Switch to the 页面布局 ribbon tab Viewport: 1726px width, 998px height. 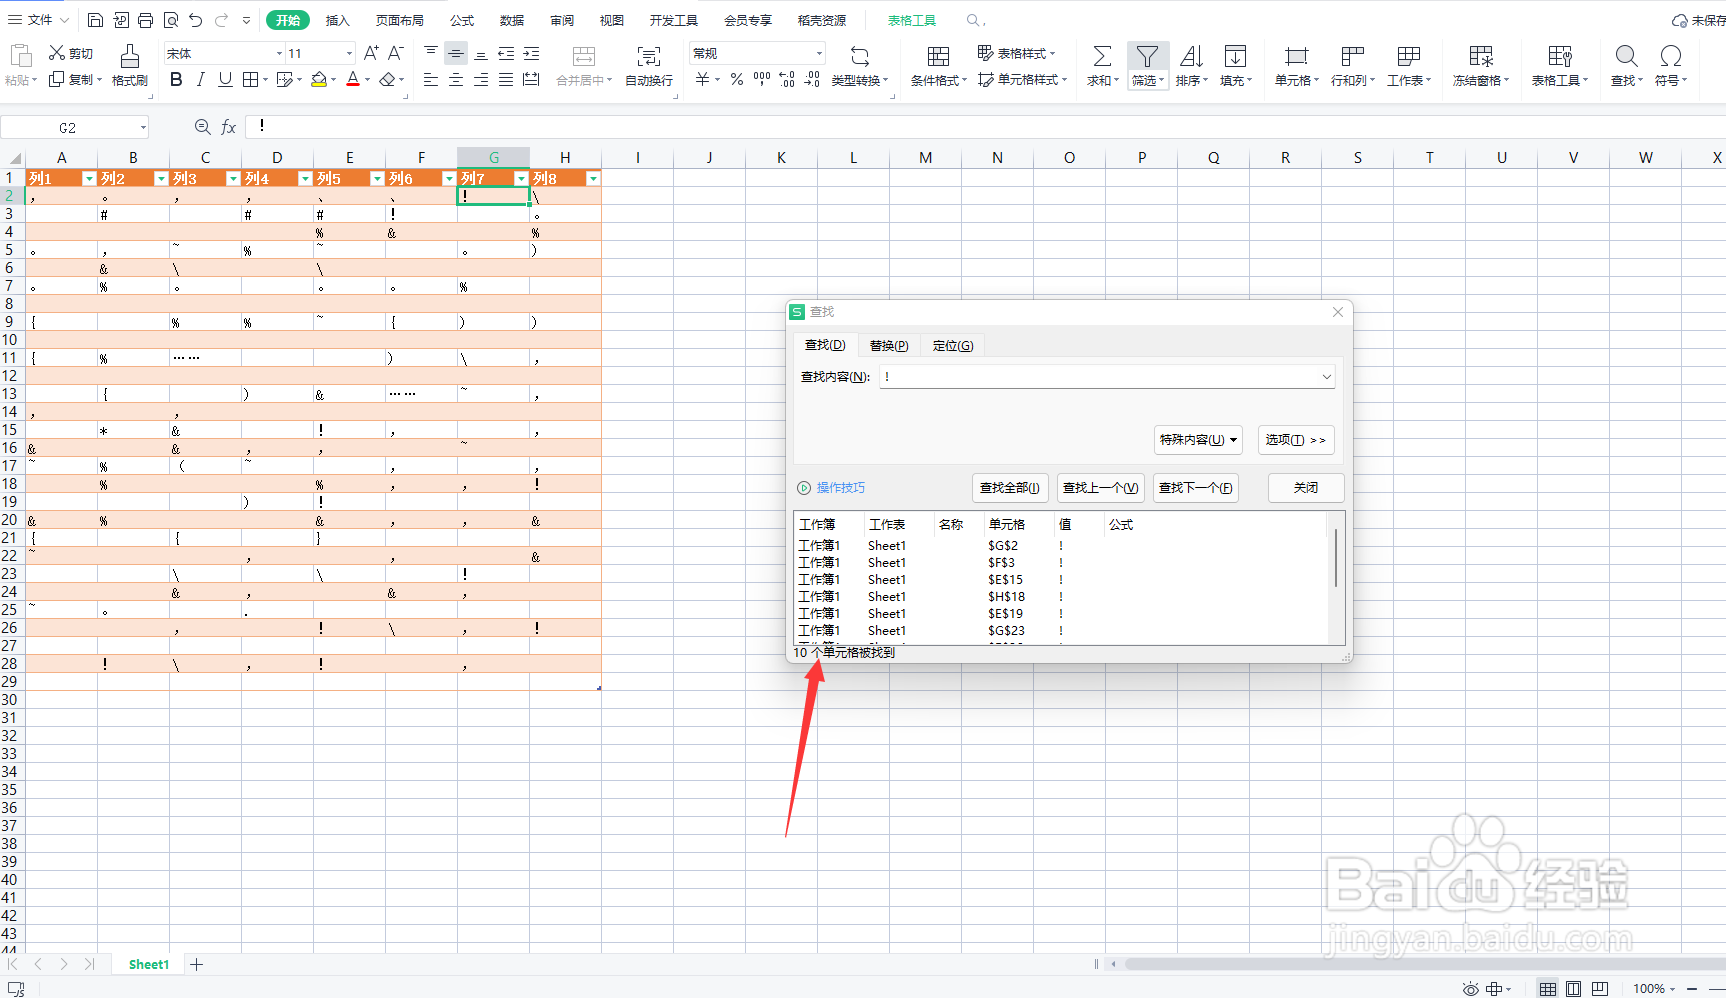pos(400,20)
